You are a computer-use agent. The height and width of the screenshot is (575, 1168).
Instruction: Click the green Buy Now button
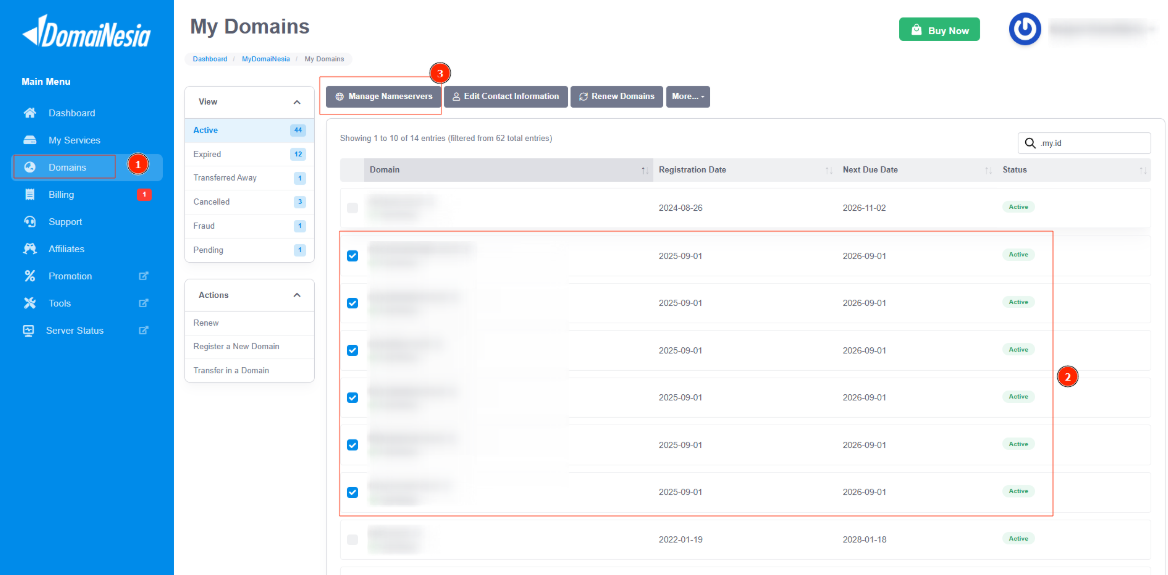tap(939, 30)
